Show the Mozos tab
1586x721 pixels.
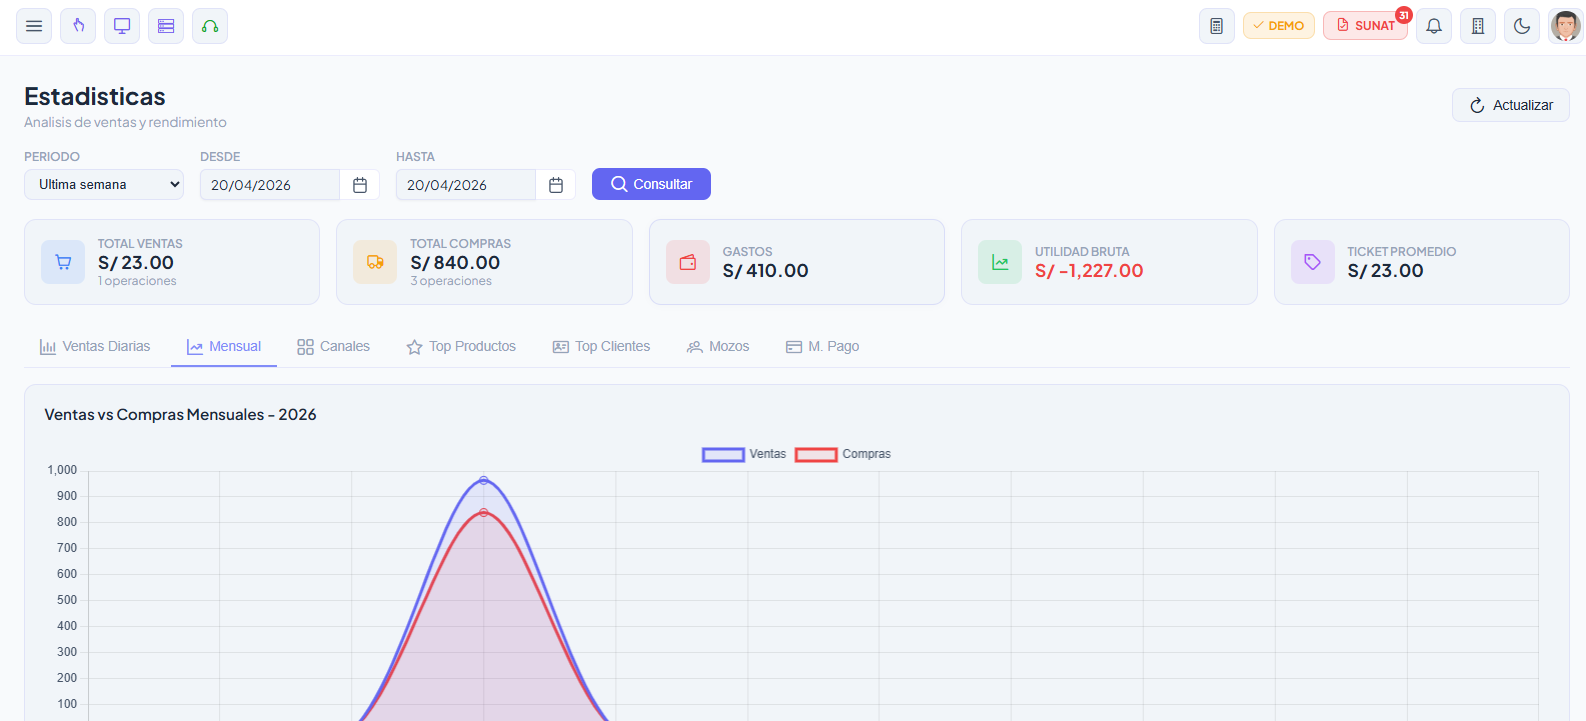[x=718, y=347]
